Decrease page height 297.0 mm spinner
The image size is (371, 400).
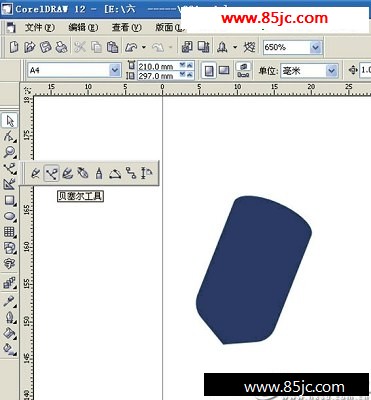click(x=182, y=75)
